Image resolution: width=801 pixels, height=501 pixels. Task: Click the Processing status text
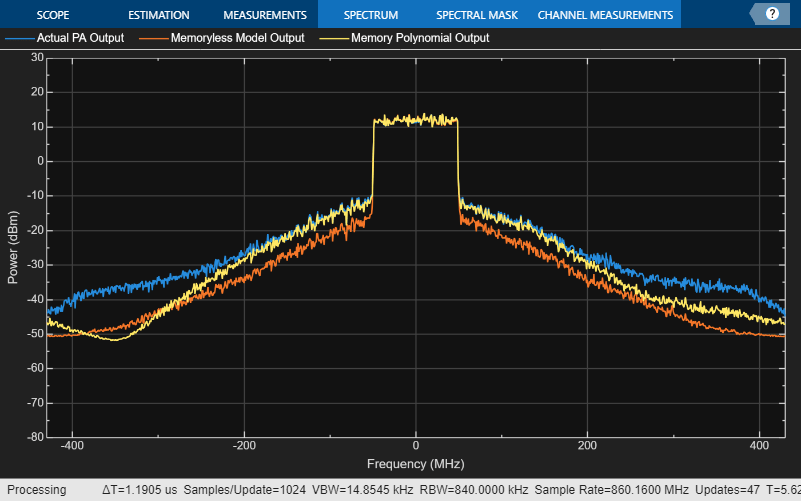click(36, 490)
